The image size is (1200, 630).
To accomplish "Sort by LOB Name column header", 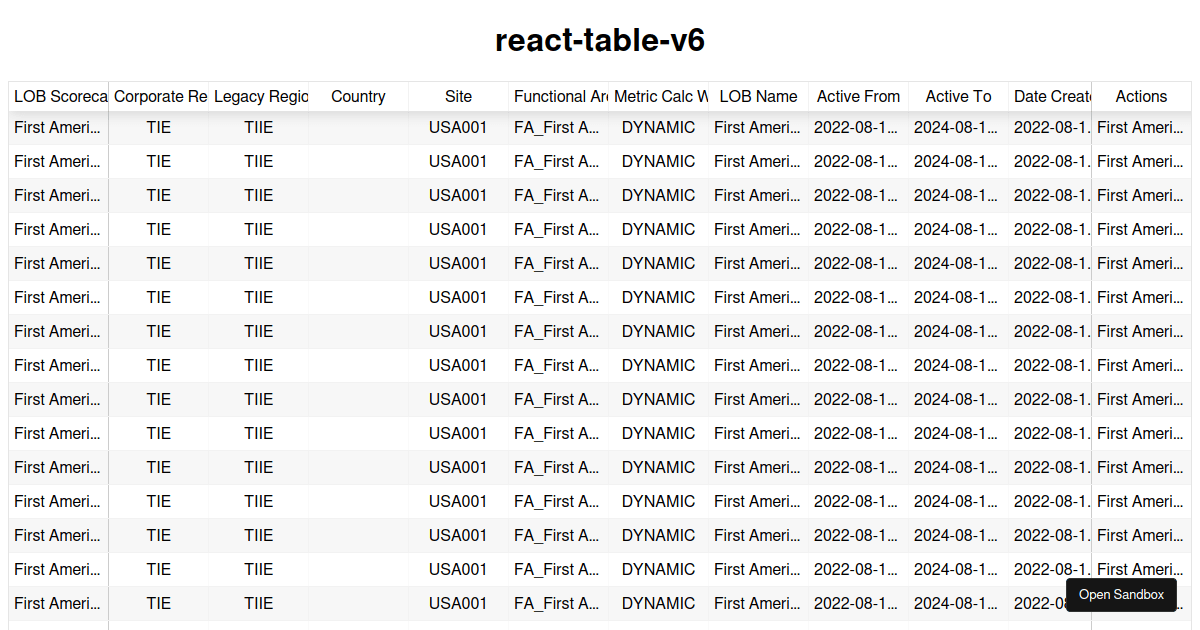I will (x=759, y=96).
